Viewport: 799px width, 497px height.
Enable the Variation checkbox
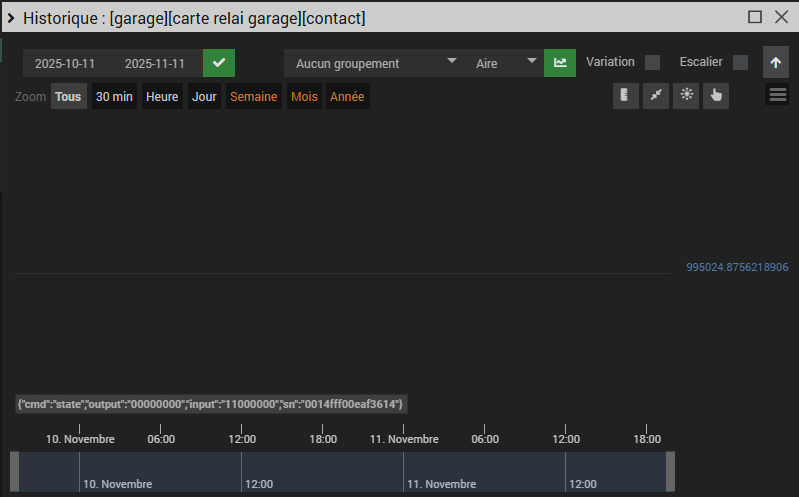(x=652, y=62)
